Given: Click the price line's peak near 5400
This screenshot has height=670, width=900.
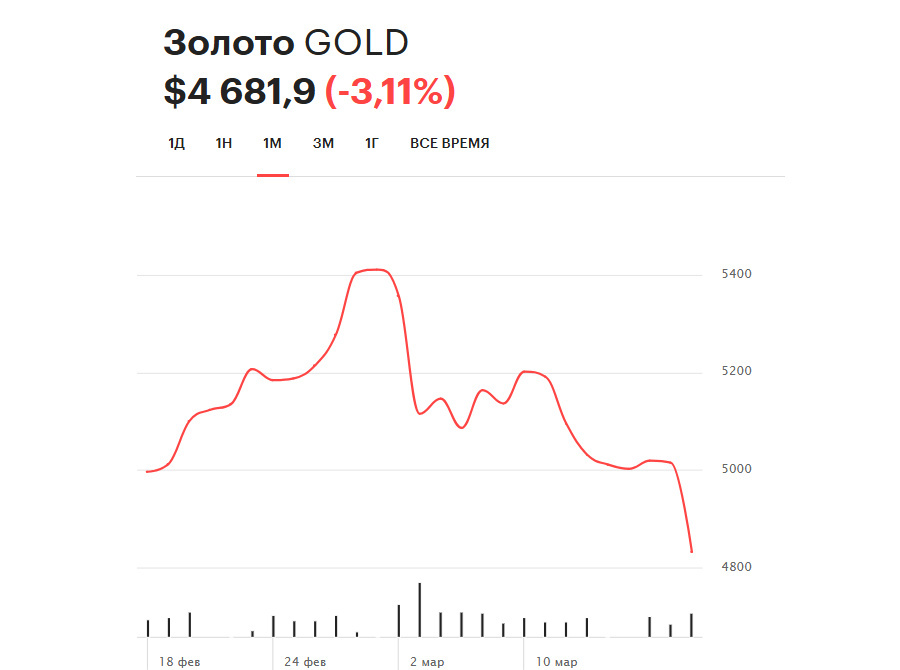Looking at the screenshot, I should tap(372, 270).
